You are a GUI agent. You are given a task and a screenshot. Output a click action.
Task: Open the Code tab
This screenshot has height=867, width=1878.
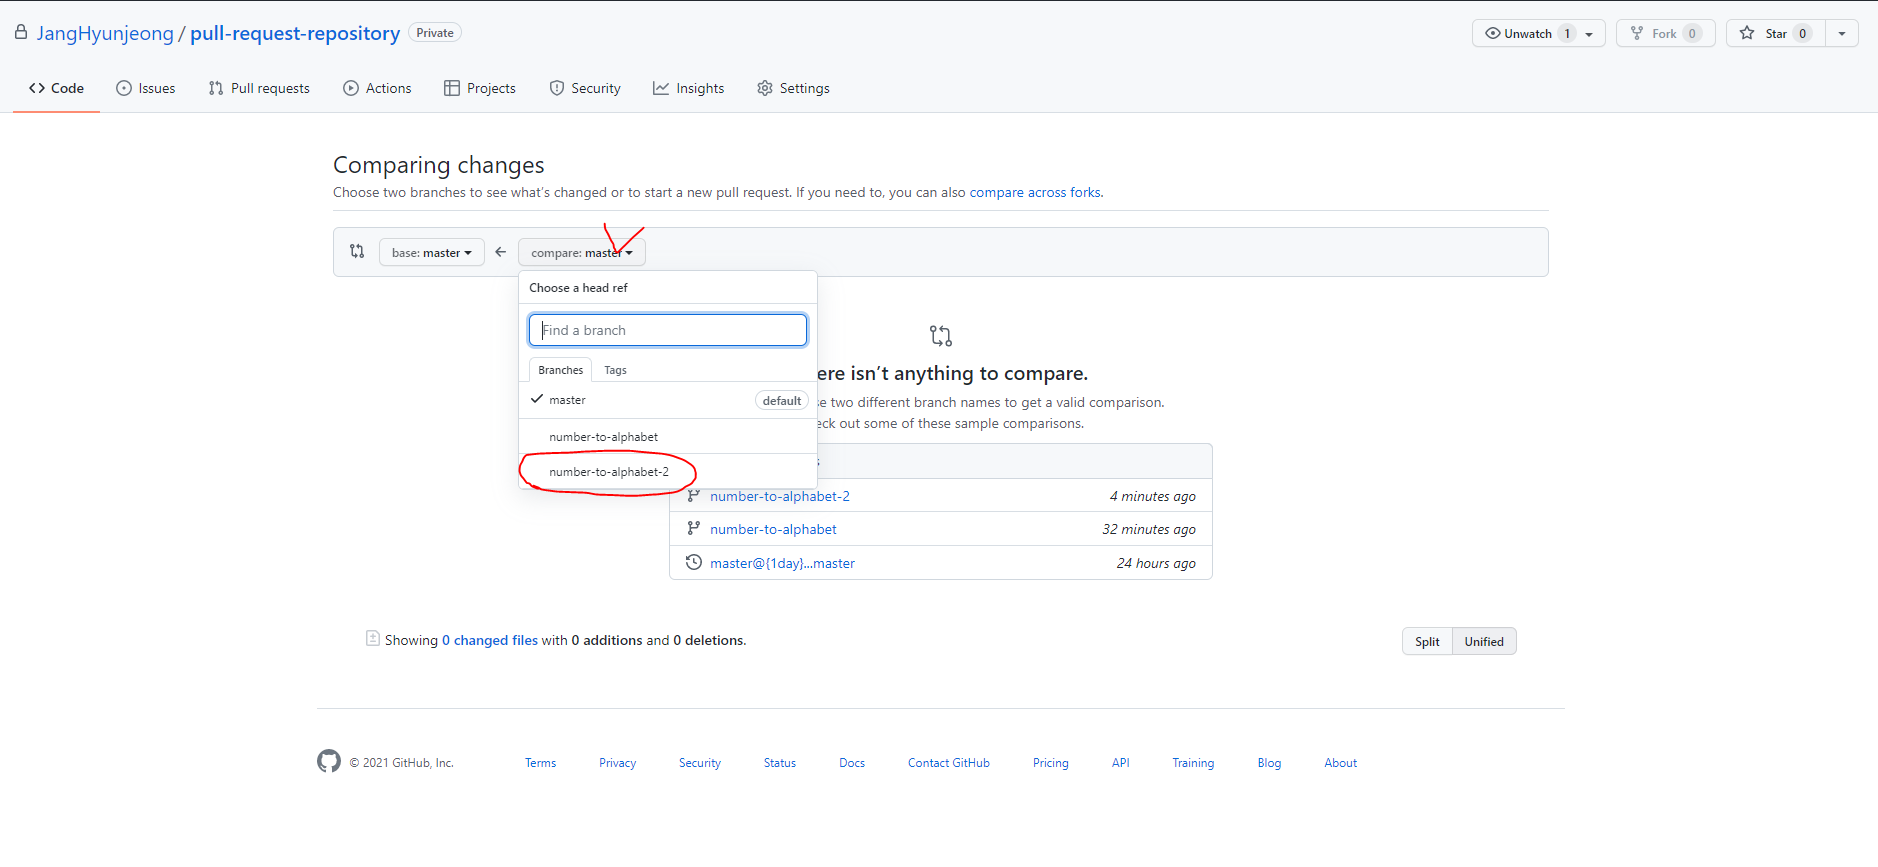56,88
